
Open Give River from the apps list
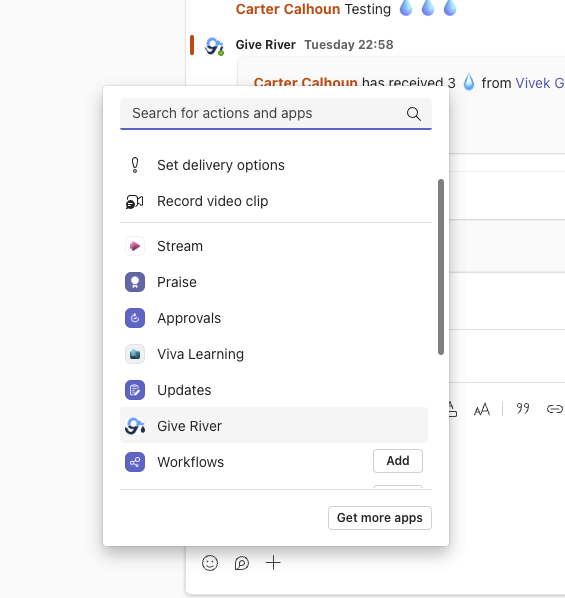pyautogui.click(x=274, y=426)
